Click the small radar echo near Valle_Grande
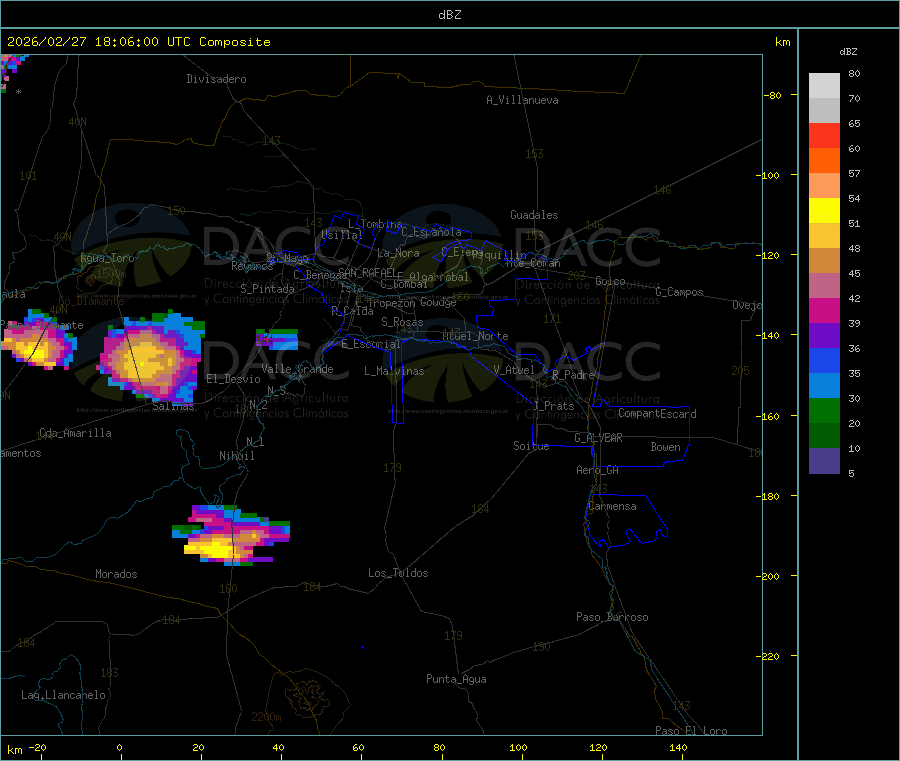 coord(277,339)
